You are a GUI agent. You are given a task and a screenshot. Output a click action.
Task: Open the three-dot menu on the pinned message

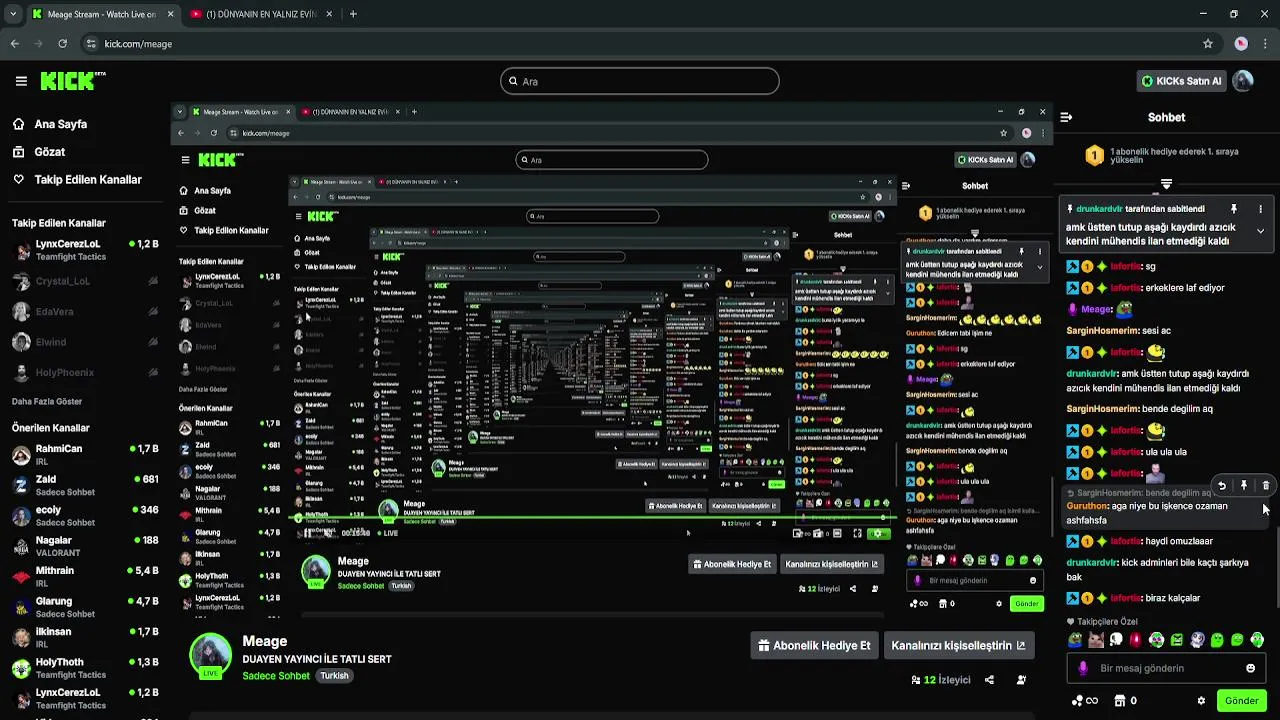[1260, 209]
